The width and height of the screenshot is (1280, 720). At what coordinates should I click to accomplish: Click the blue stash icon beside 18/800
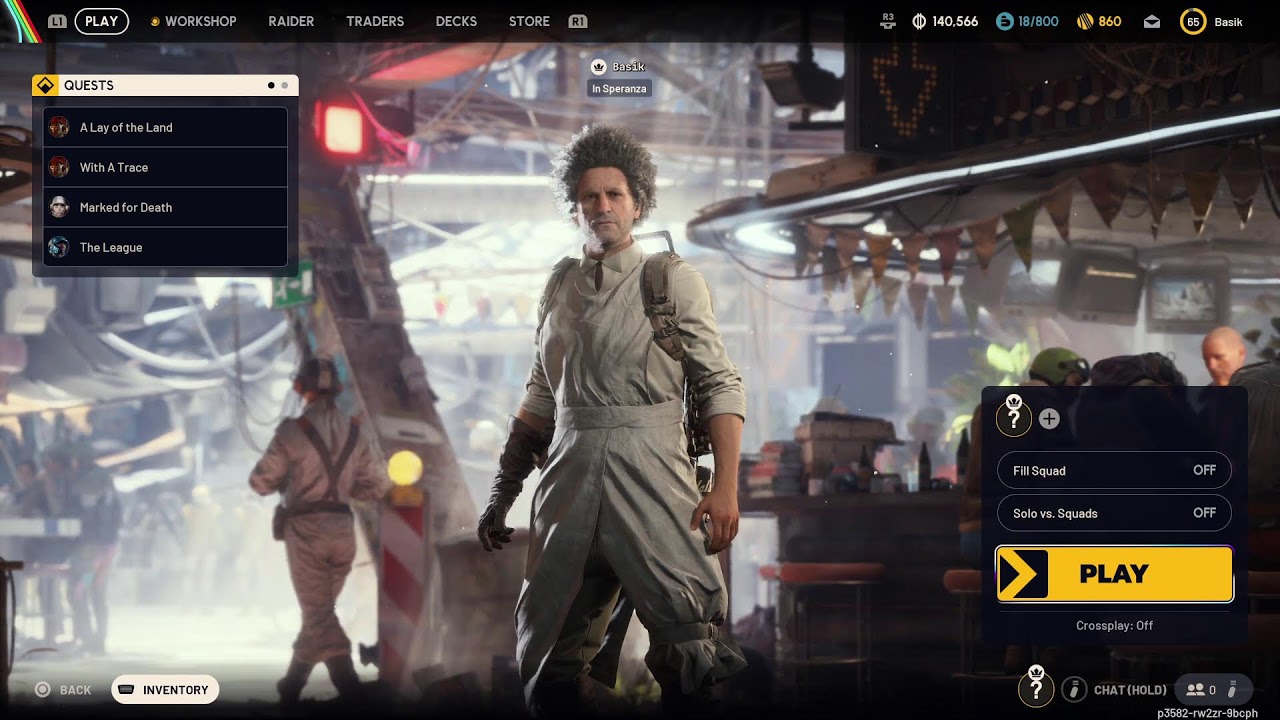pyautogui.click(x=1005, y=21)
